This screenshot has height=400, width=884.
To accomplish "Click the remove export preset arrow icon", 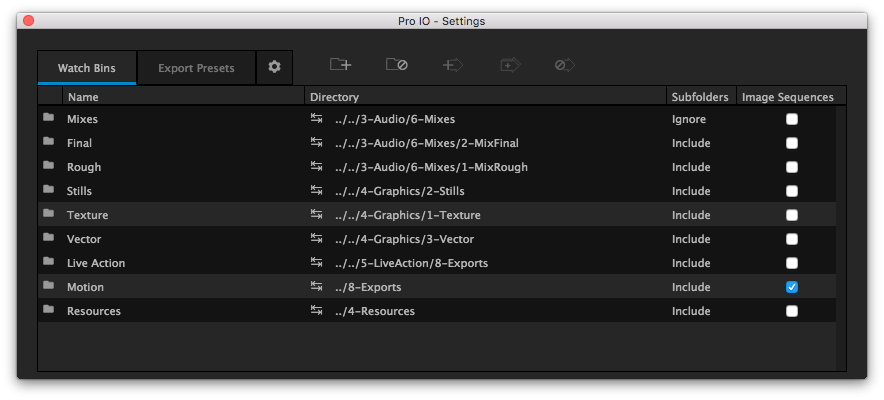I will click(565, 66).
